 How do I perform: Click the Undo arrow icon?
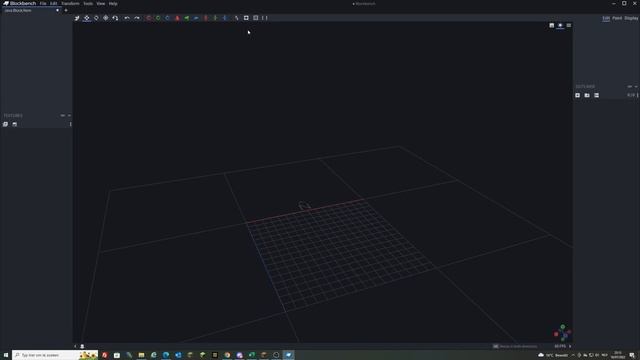pyautogui.click(x=127, y=18)
